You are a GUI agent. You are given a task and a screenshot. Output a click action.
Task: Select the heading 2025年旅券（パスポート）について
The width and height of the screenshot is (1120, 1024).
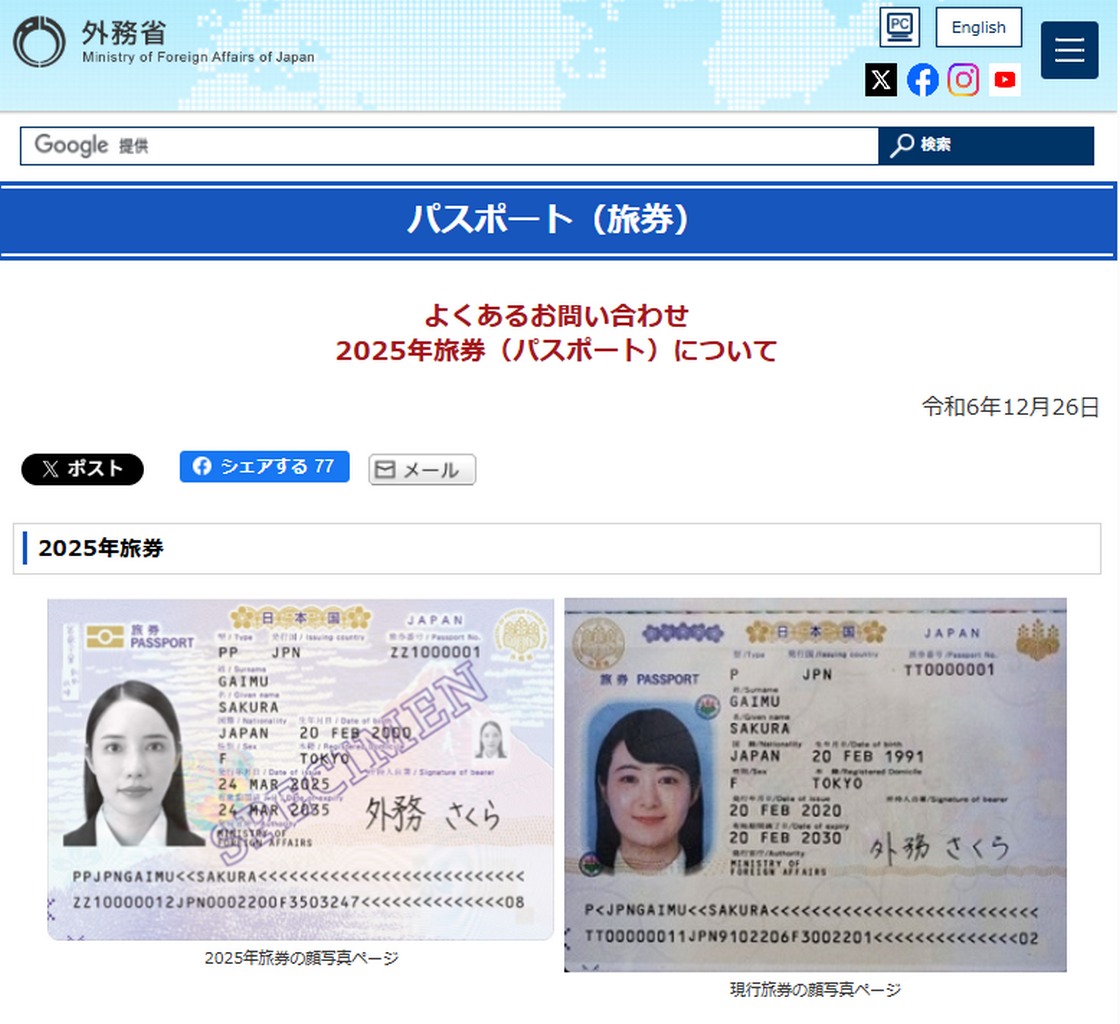point(556,351)
